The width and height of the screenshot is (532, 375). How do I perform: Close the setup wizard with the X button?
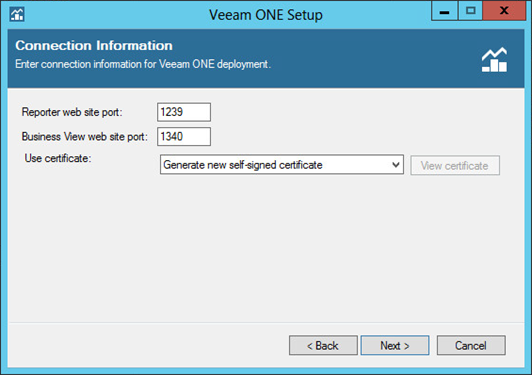(504, 11)
